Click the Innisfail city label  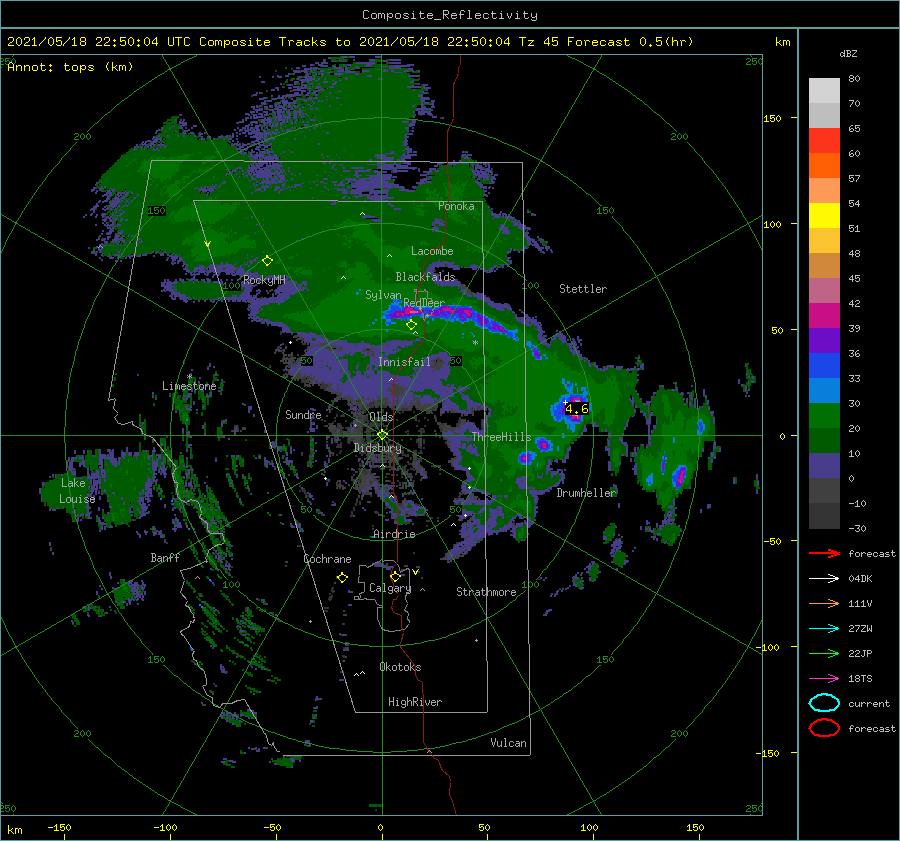(x=404, y=362)
